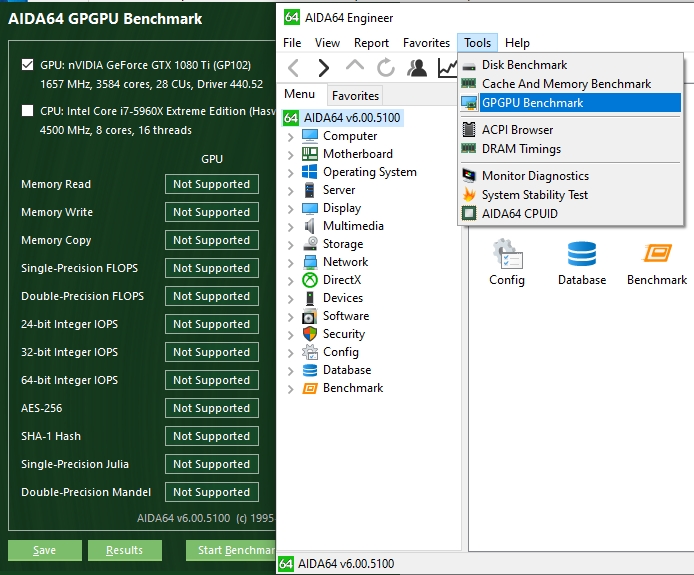Select the Config tree item label
The width and height of the screenshot is (694, 575).
[x=341, y=352]
